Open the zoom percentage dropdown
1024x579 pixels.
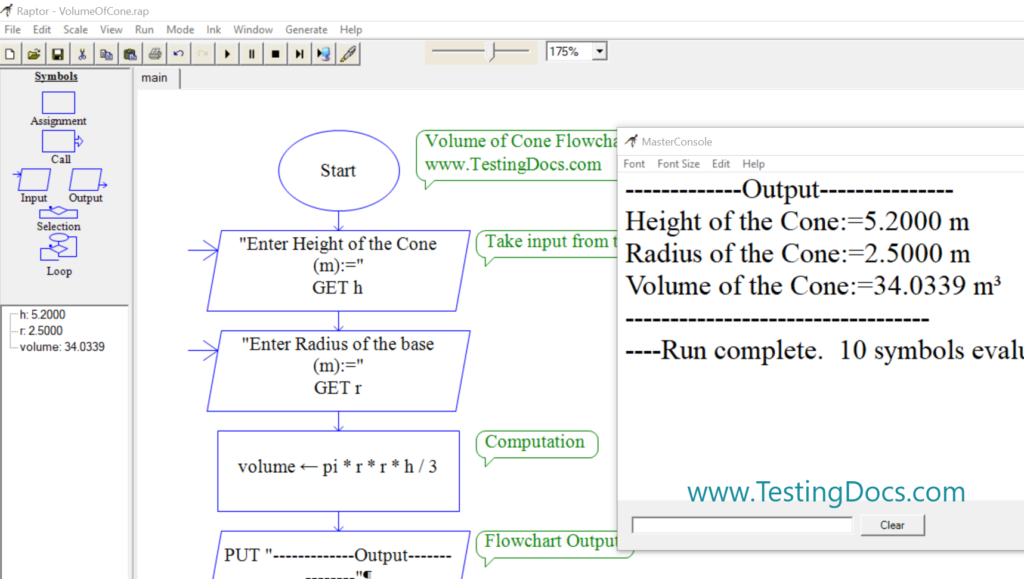point(599,50)
